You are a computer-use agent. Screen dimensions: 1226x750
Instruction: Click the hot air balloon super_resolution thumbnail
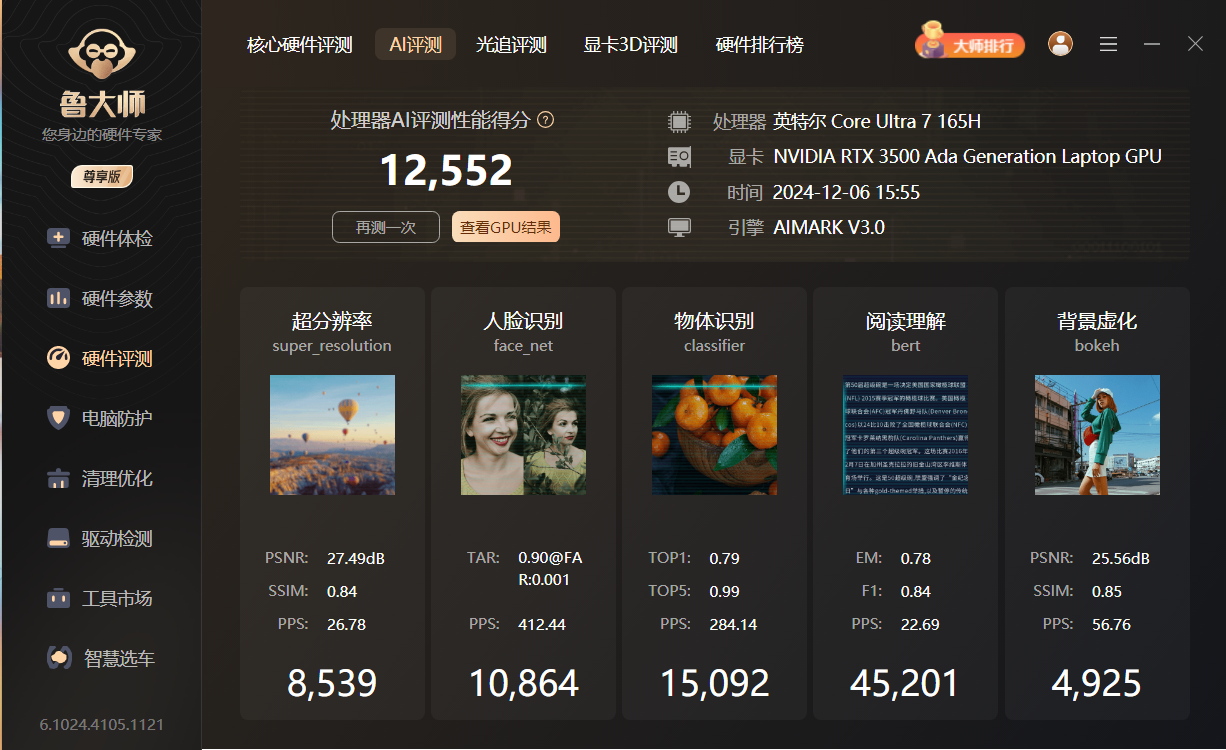pos(332,435)
